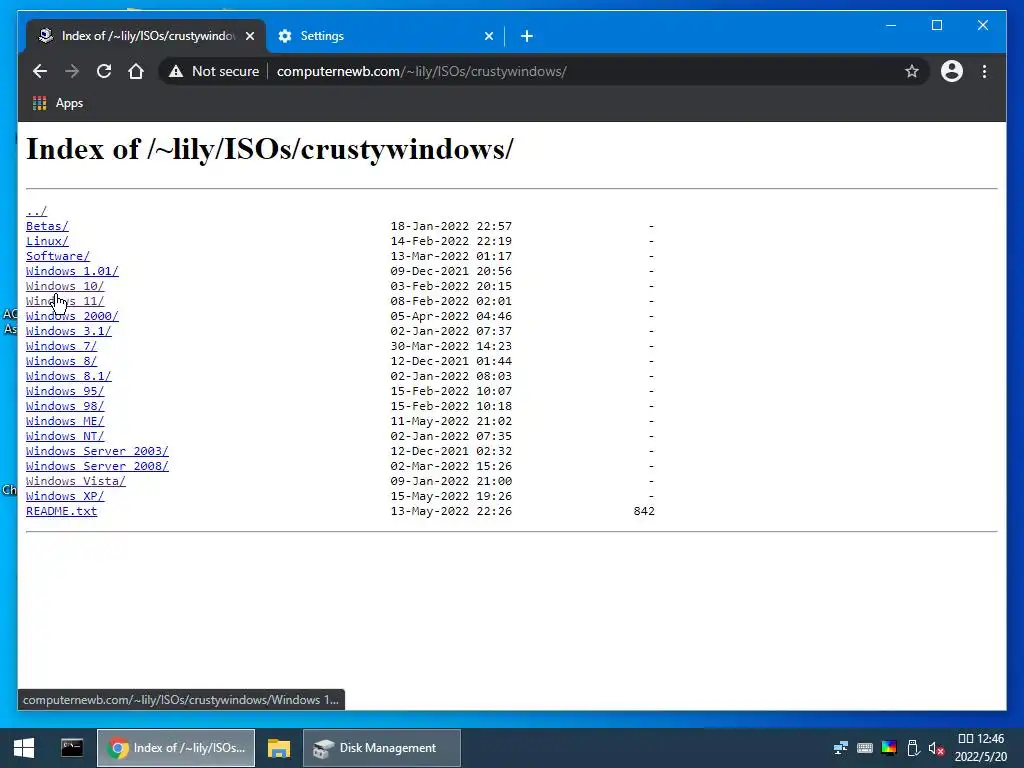Click the date 18-Jan-2022 22:57
The width and height of the screenshot is (1024, 768).
click(451, 226)
